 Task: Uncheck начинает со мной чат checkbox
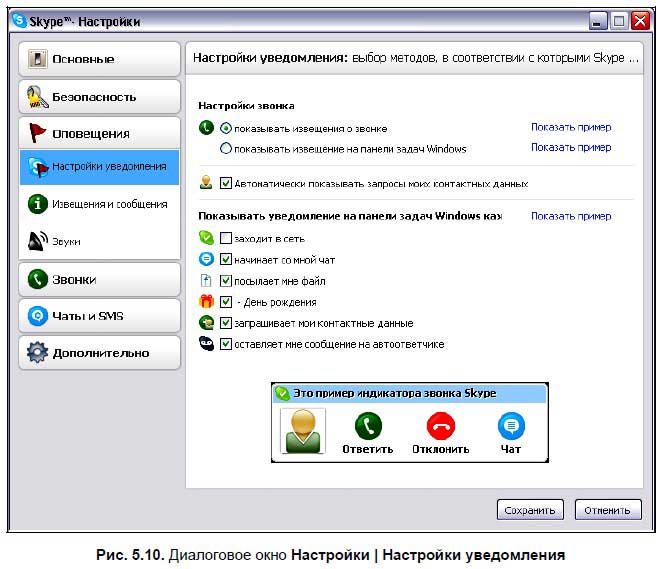point(226,259)
